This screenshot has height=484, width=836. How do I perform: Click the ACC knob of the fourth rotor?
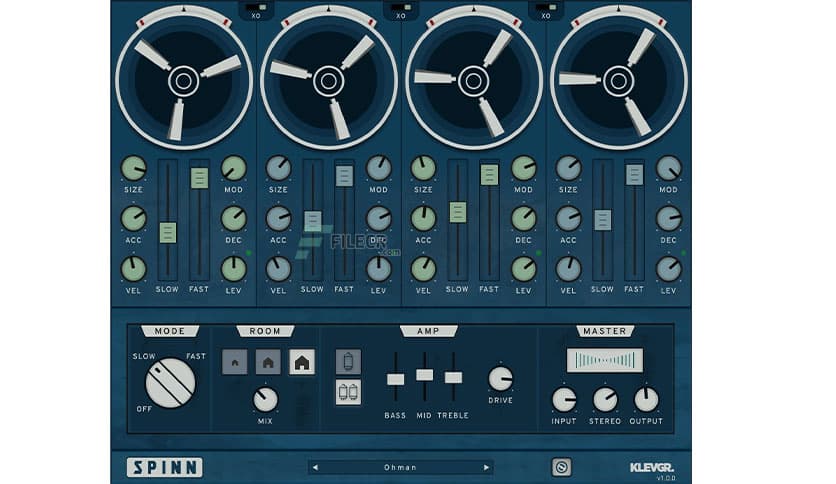pyautogui.click(x=568, y=219)
